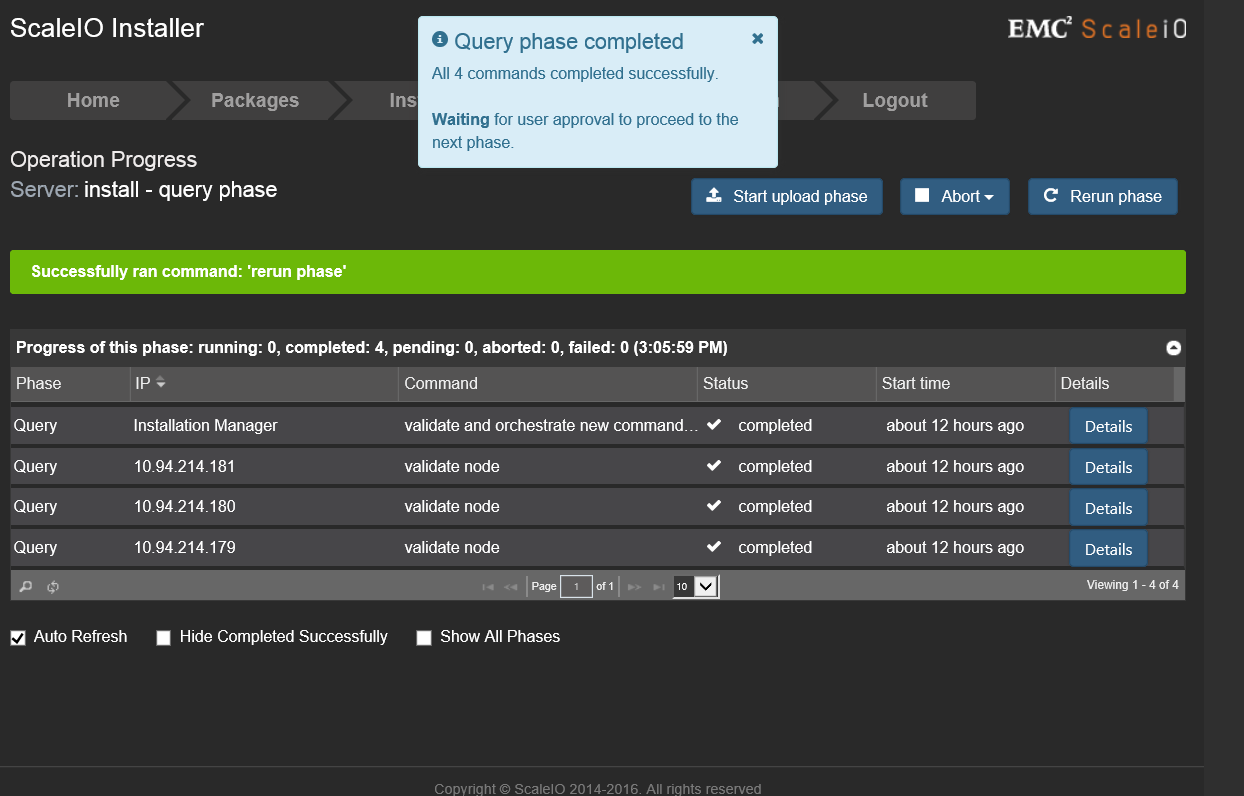Open the rows-per-page dropdown
This screenshot has height=796, width=1244.
pyautogui.click(x=696, y=587)
